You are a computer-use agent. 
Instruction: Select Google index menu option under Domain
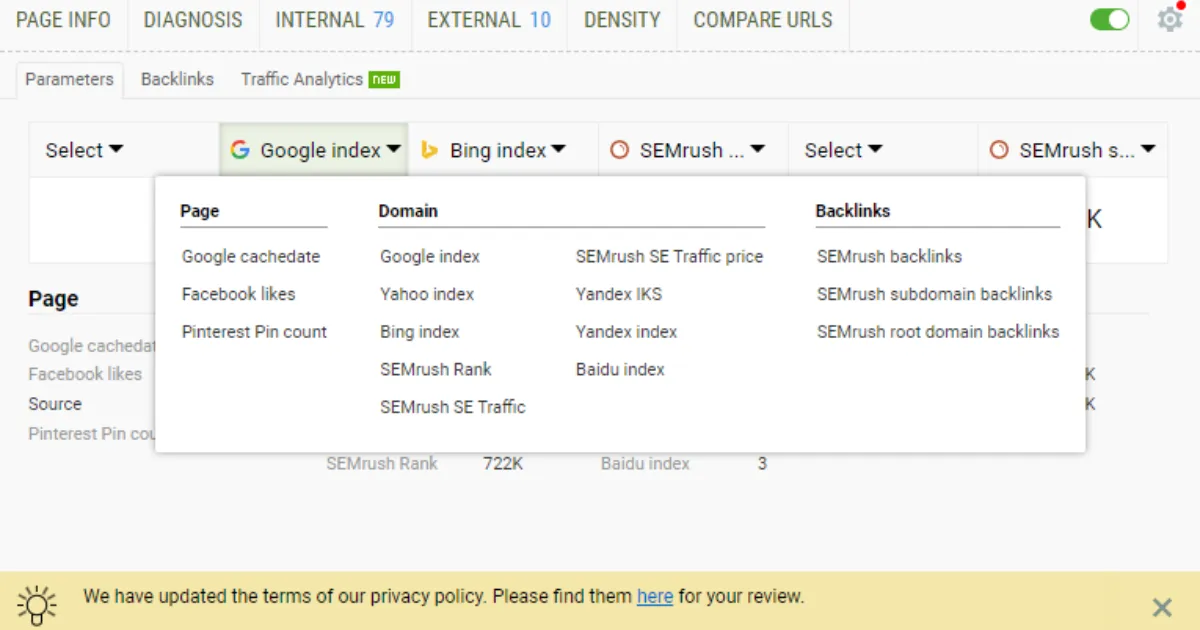coord(430,256)
